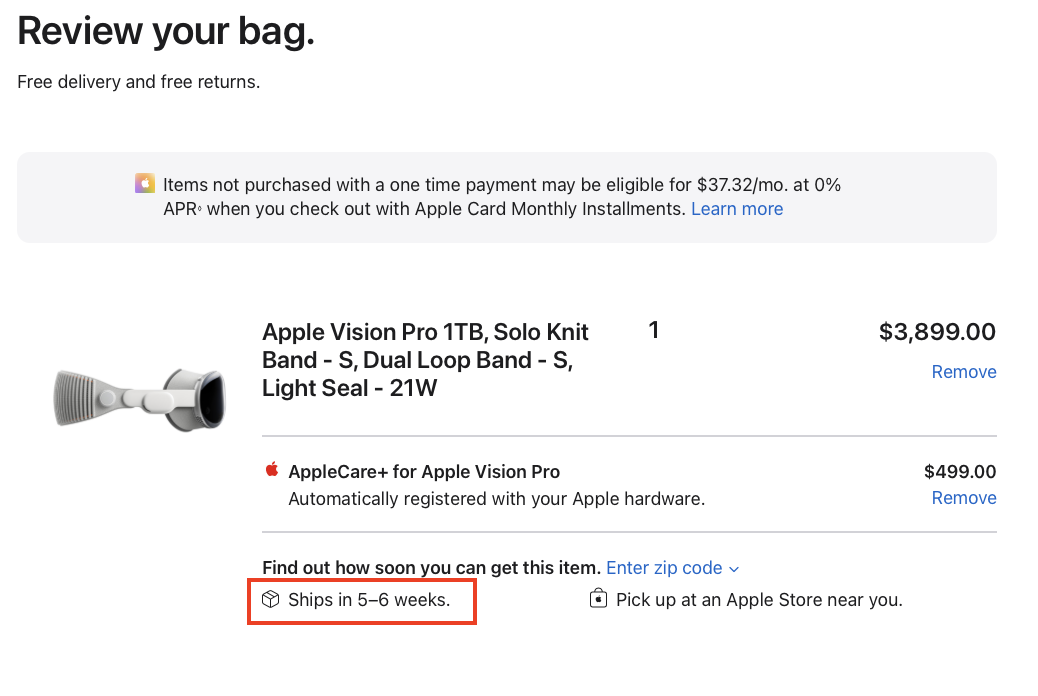Click the Automatically registered with hardware text
The height and width of the screenshot is (696, 1038).
point(496,499)
